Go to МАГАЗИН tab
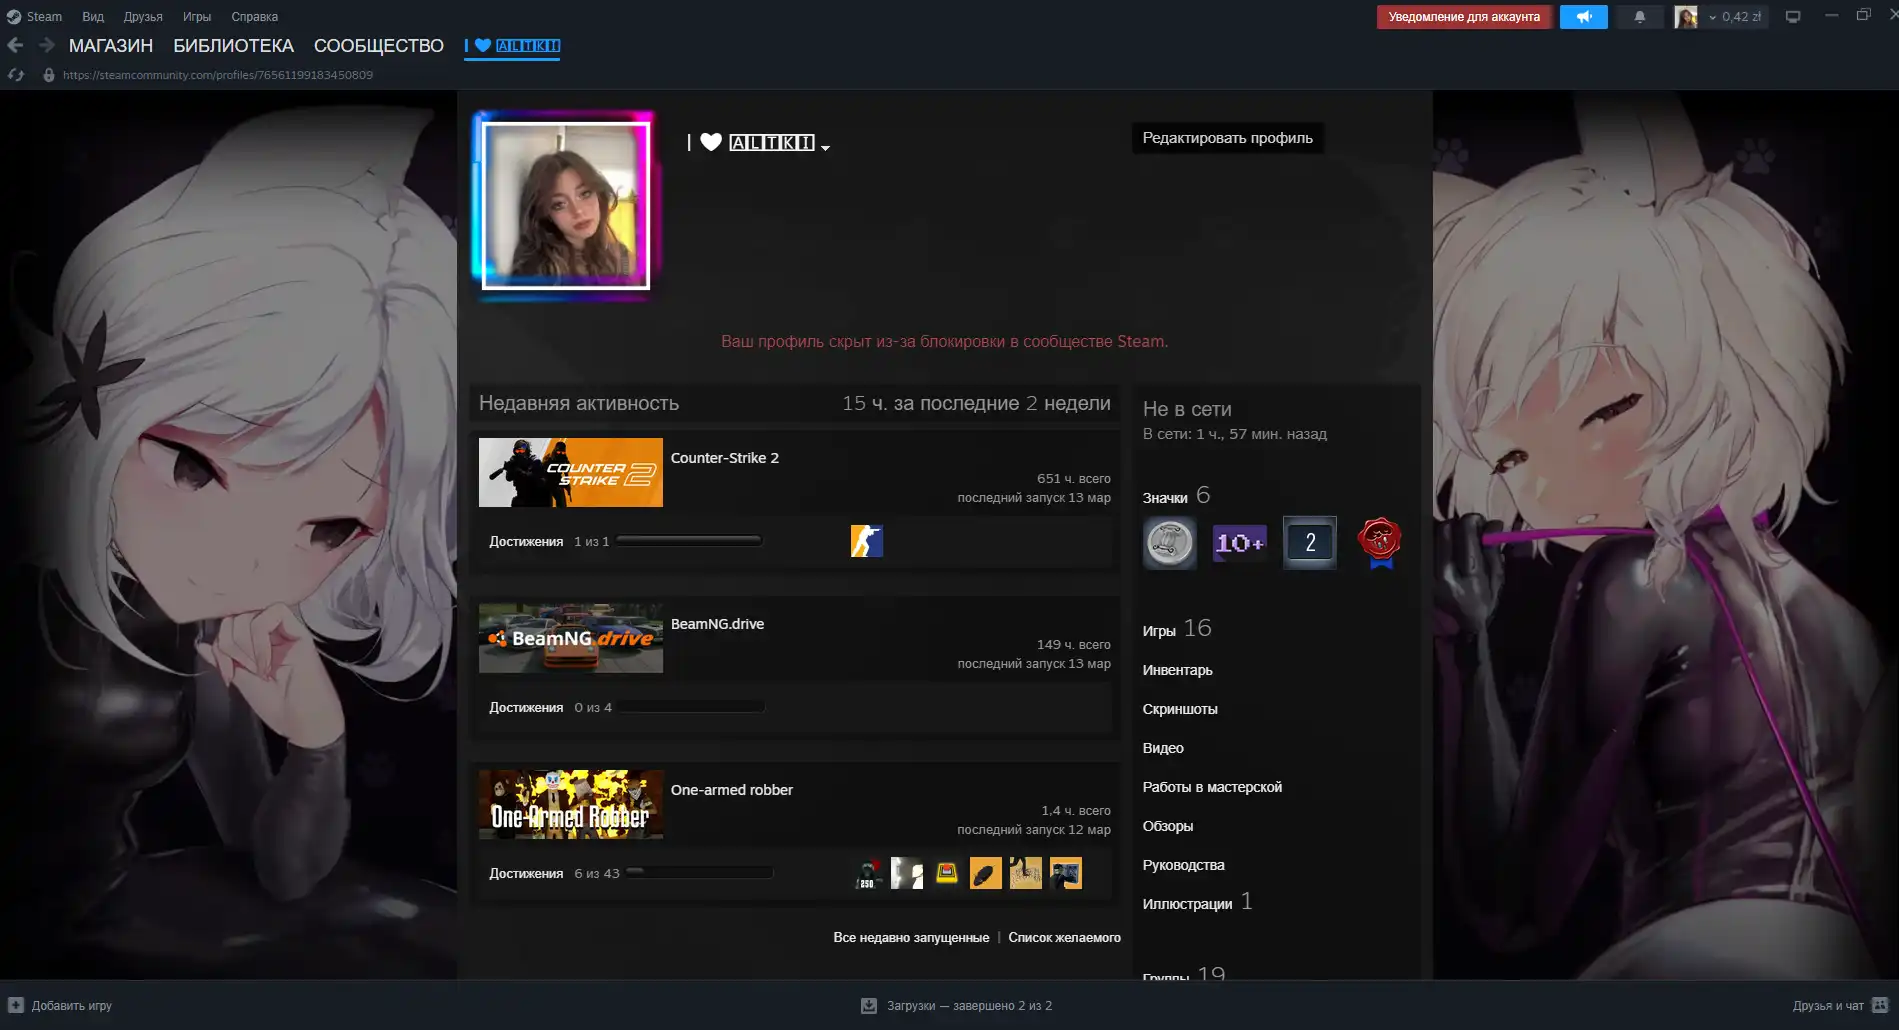The image size is (1899, 1030). [x=111, y=46]
